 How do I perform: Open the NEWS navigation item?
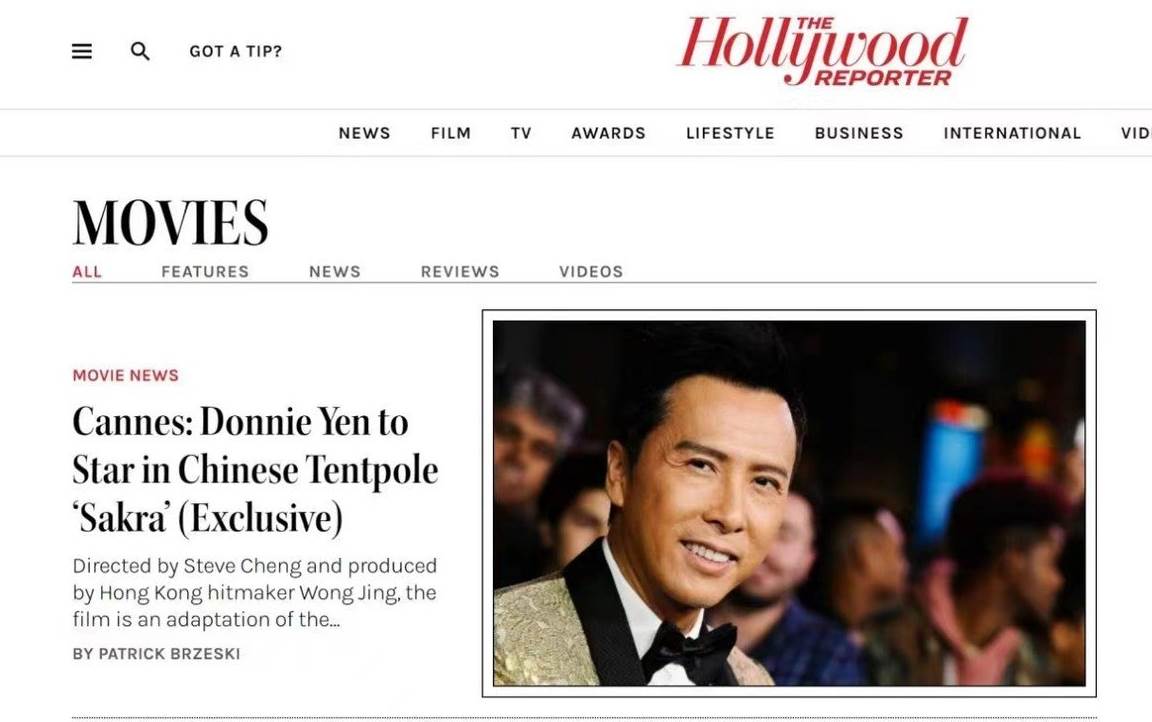364,133
